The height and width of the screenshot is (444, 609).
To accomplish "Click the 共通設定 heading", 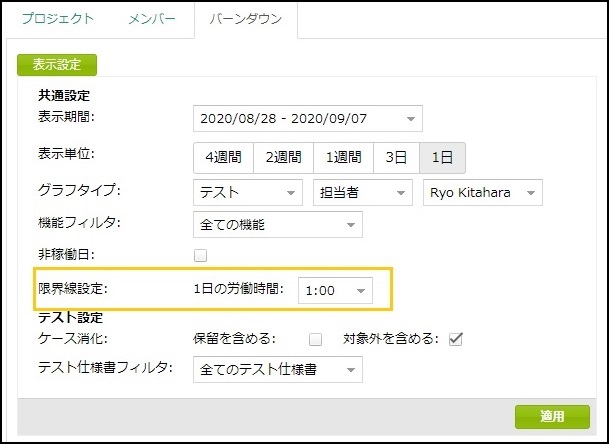I will [64, 95].
